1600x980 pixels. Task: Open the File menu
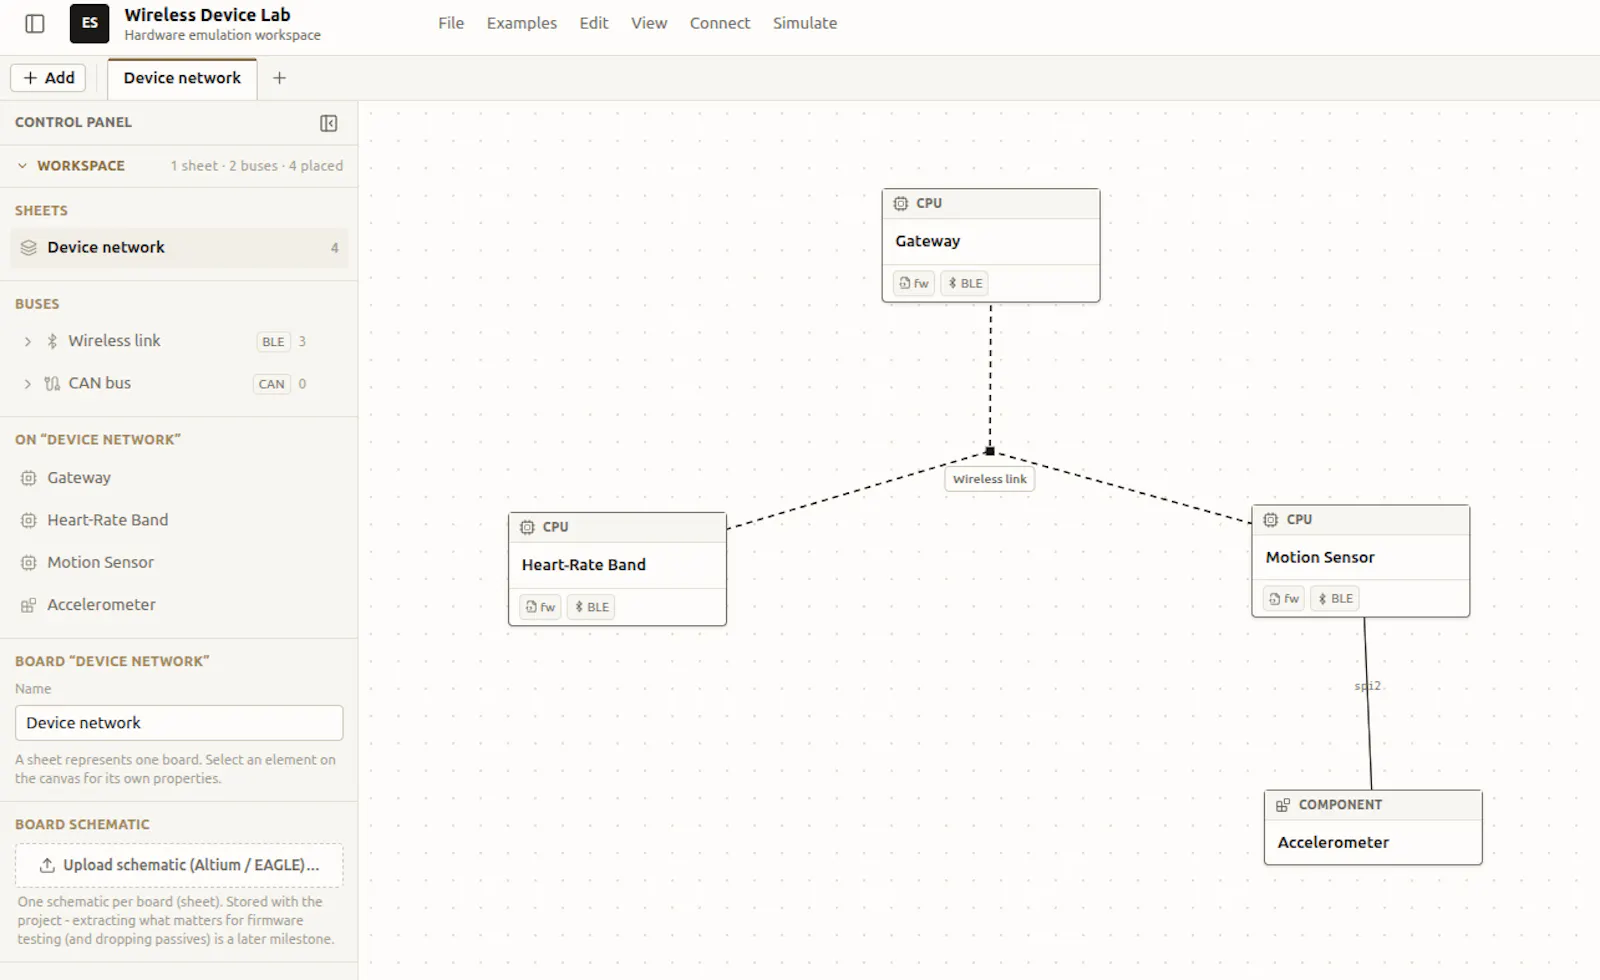point(451,23)
